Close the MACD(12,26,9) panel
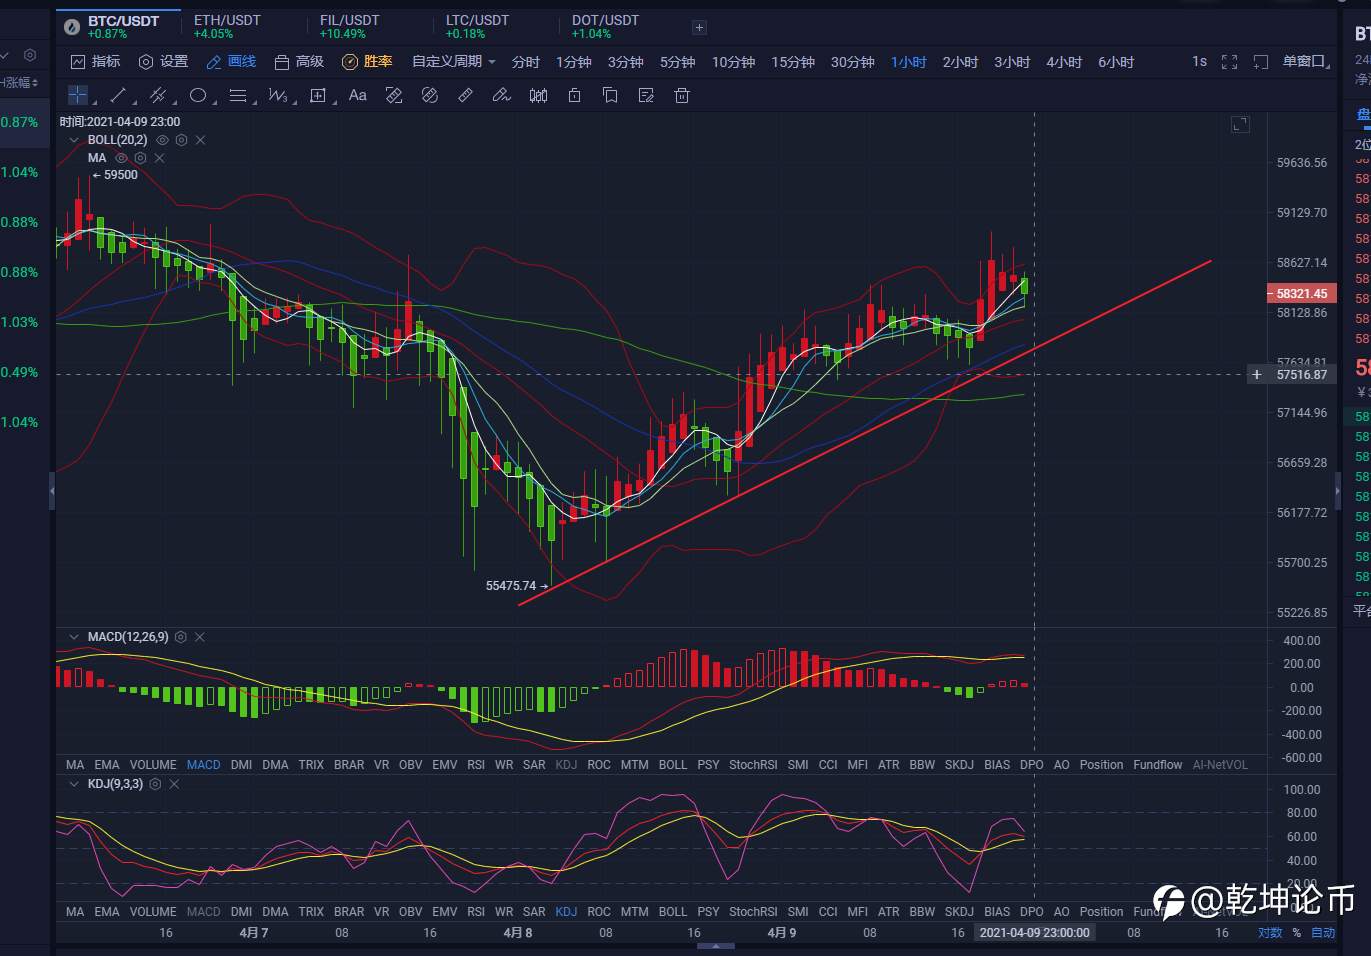 (200, 637)
